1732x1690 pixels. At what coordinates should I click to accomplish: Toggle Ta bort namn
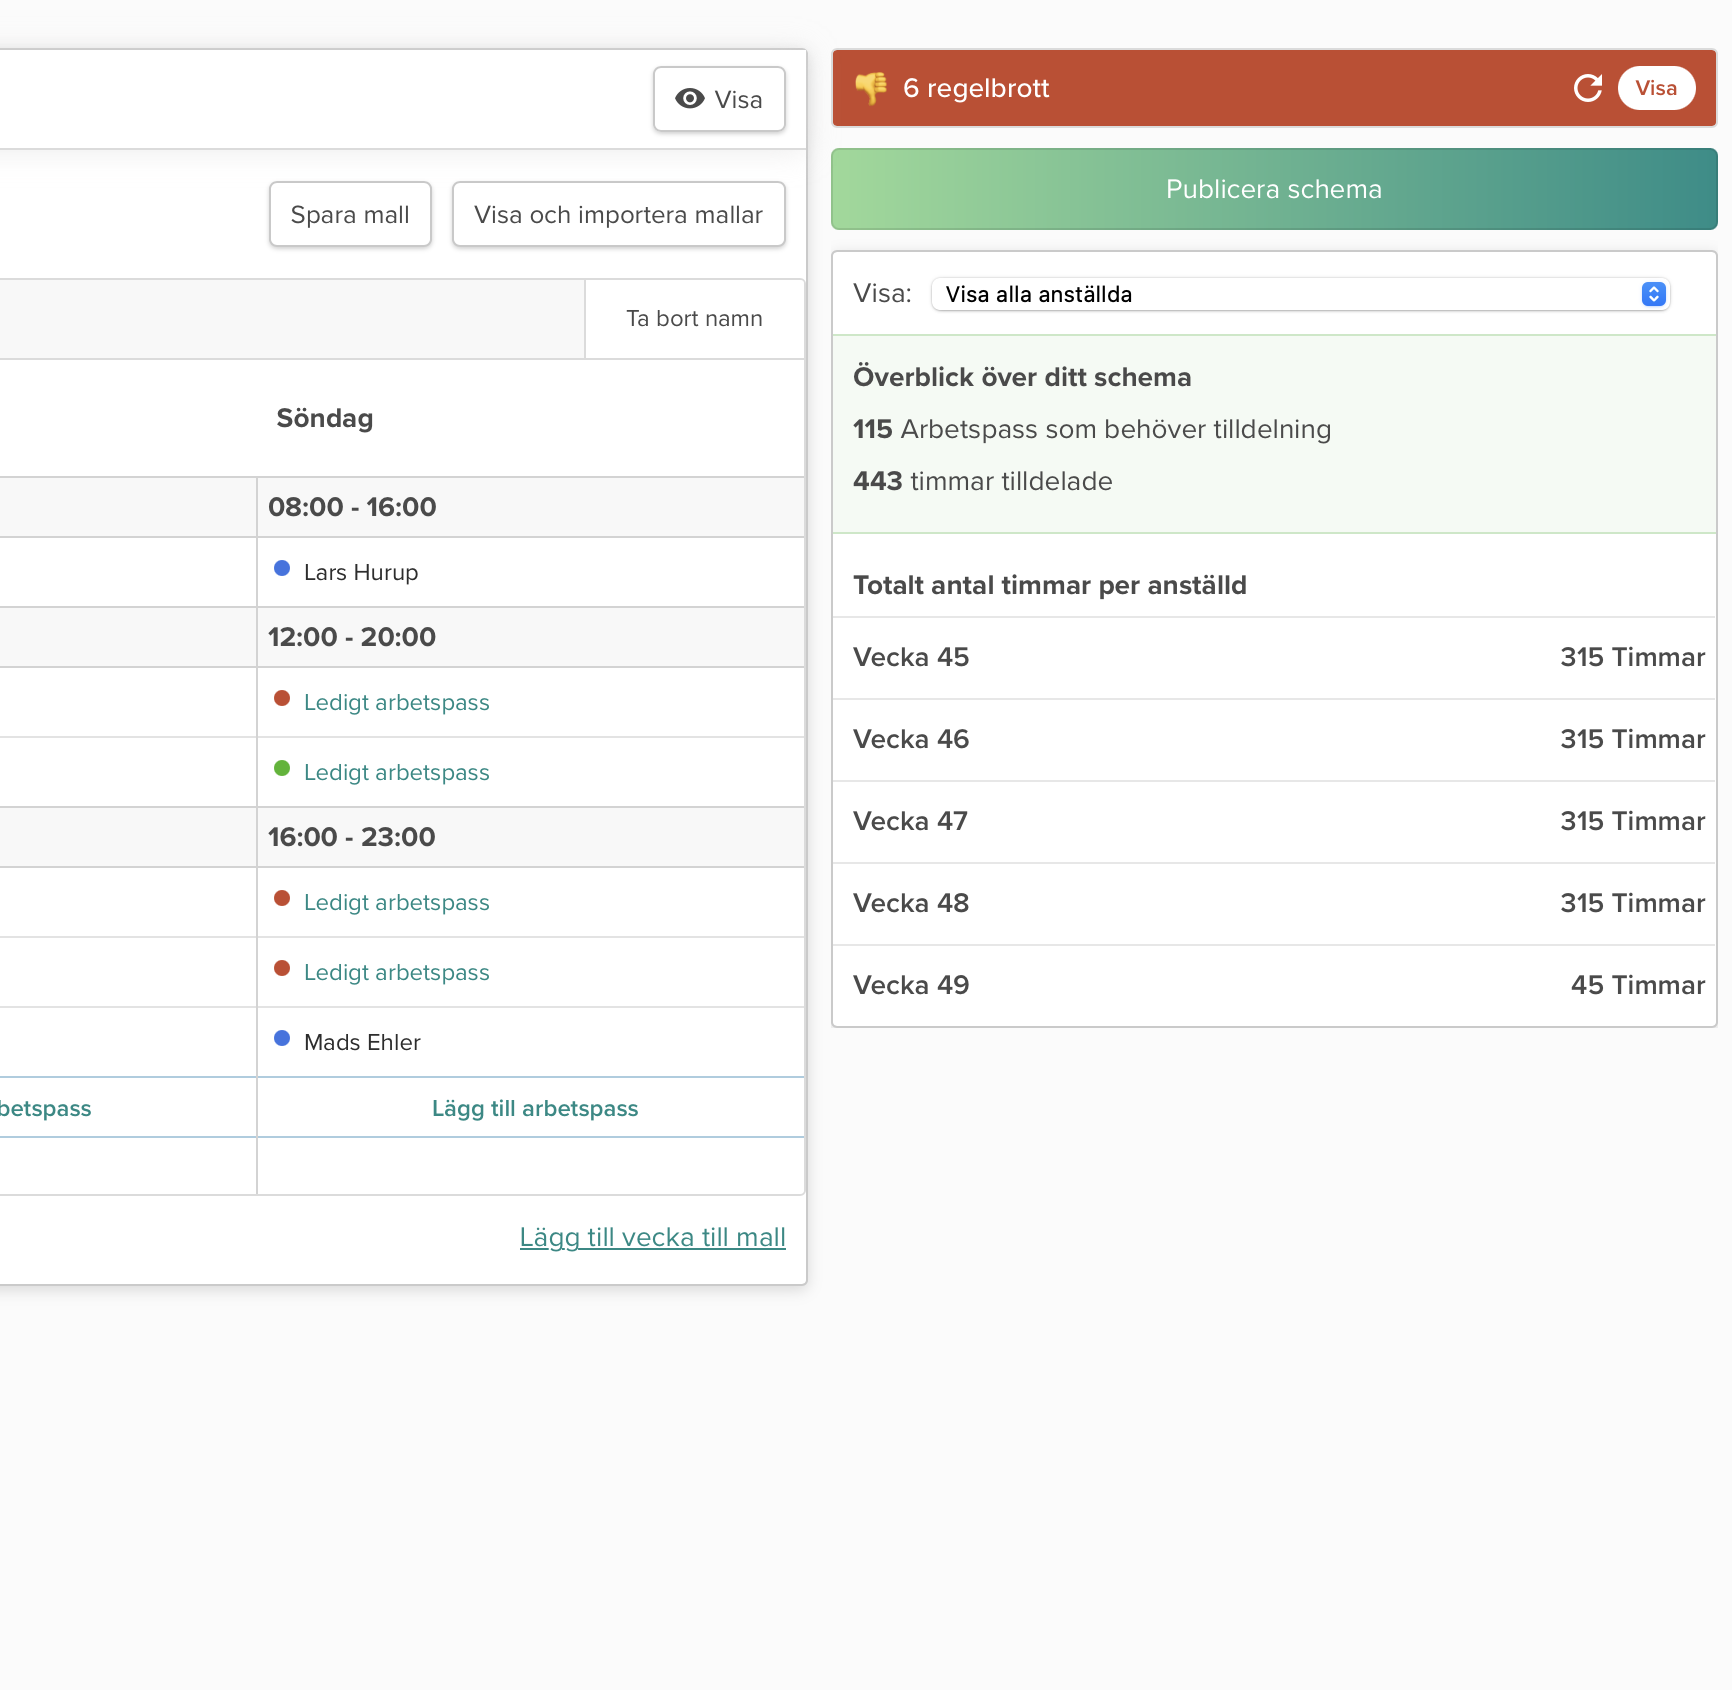[x=694, y=318]
